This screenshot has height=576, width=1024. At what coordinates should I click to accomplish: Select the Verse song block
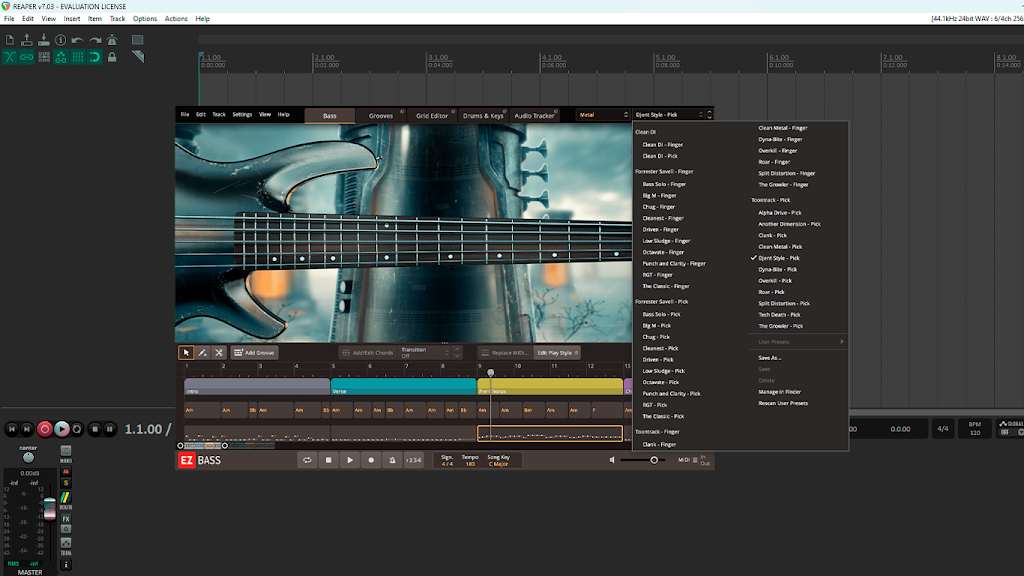404,387
